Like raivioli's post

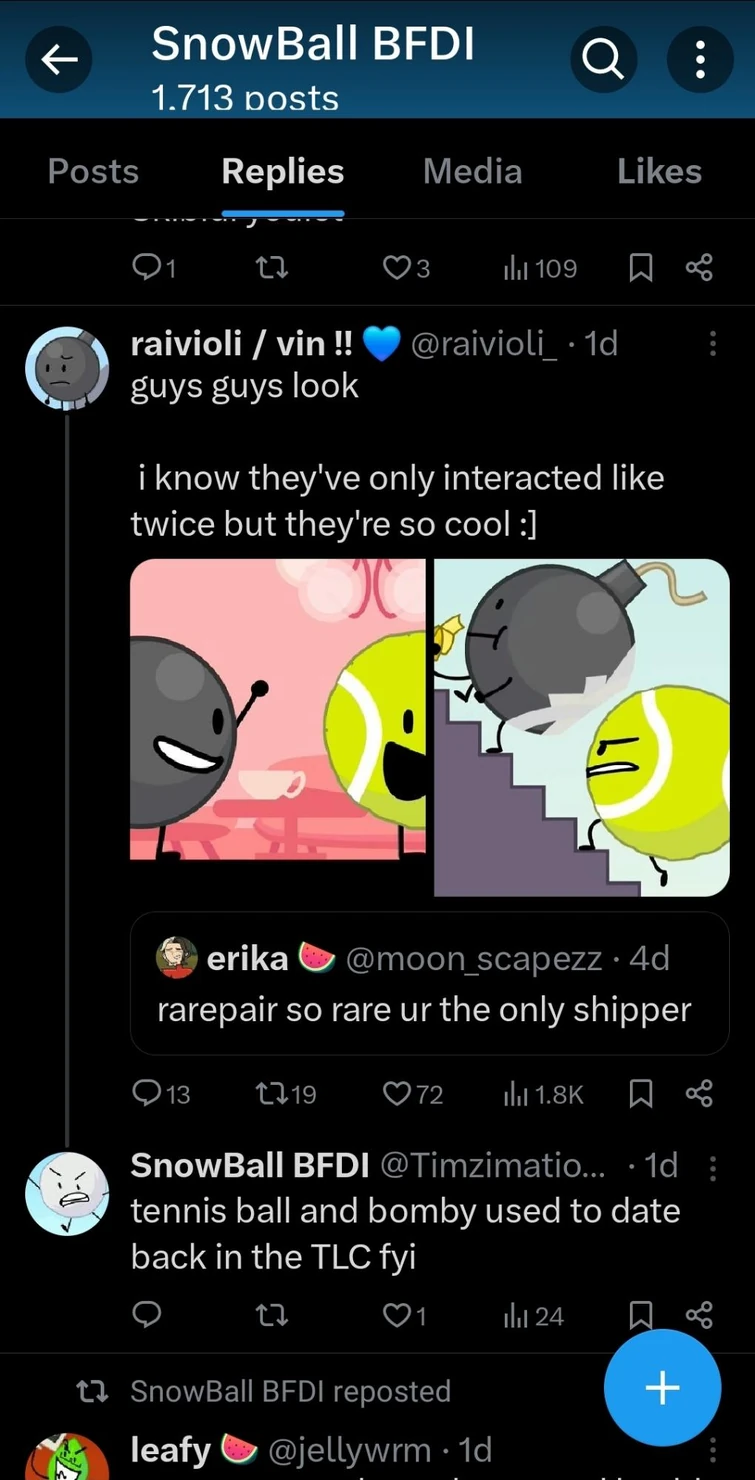[398, 1093]
